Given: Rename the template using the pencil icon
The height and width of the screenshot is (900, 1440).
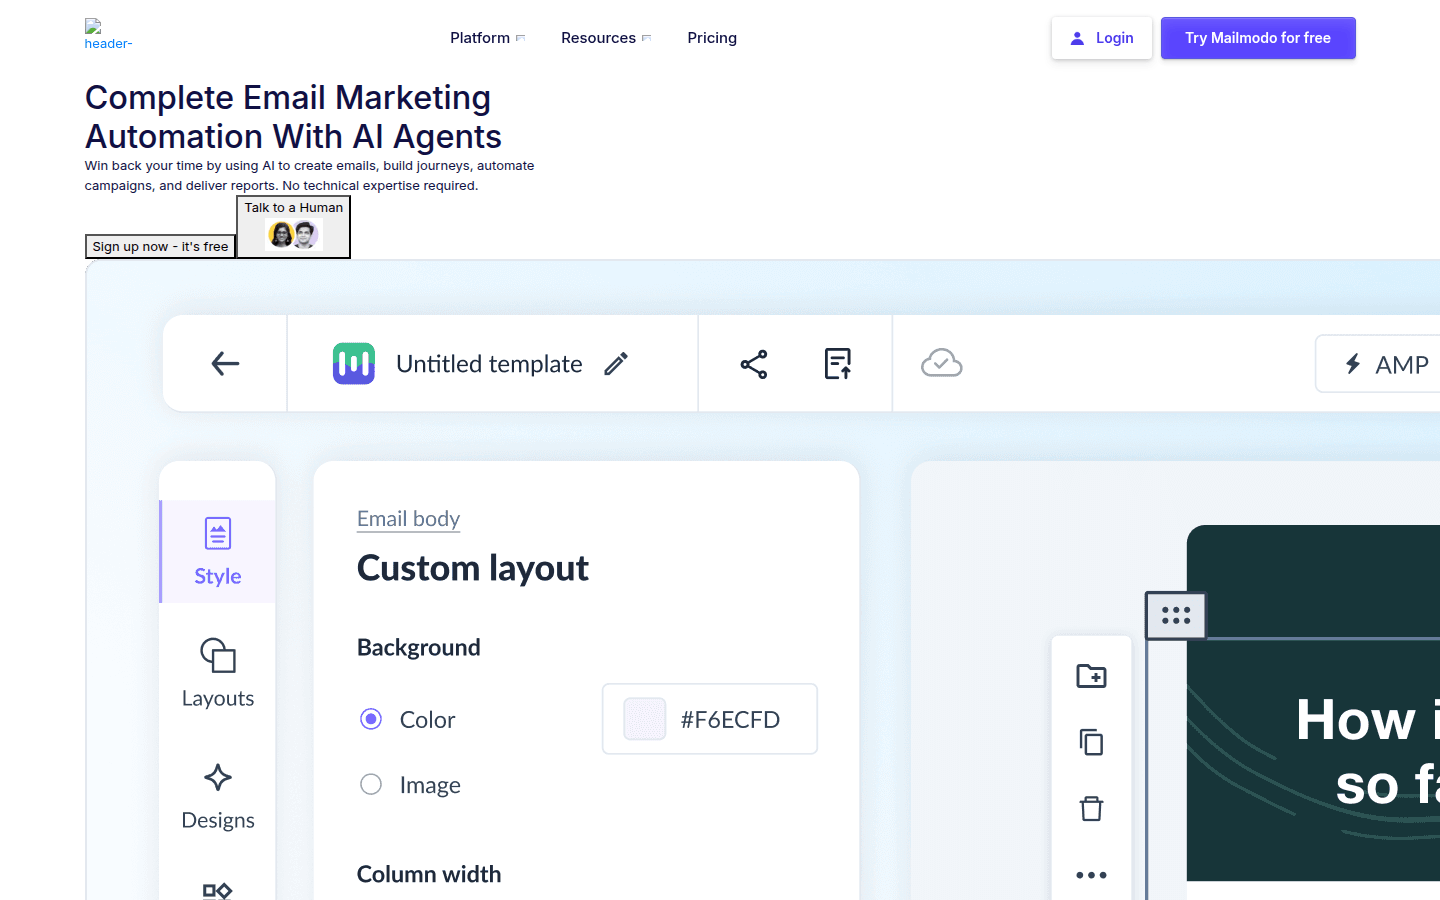Looking at the screenshot, I should click(615, 363).
